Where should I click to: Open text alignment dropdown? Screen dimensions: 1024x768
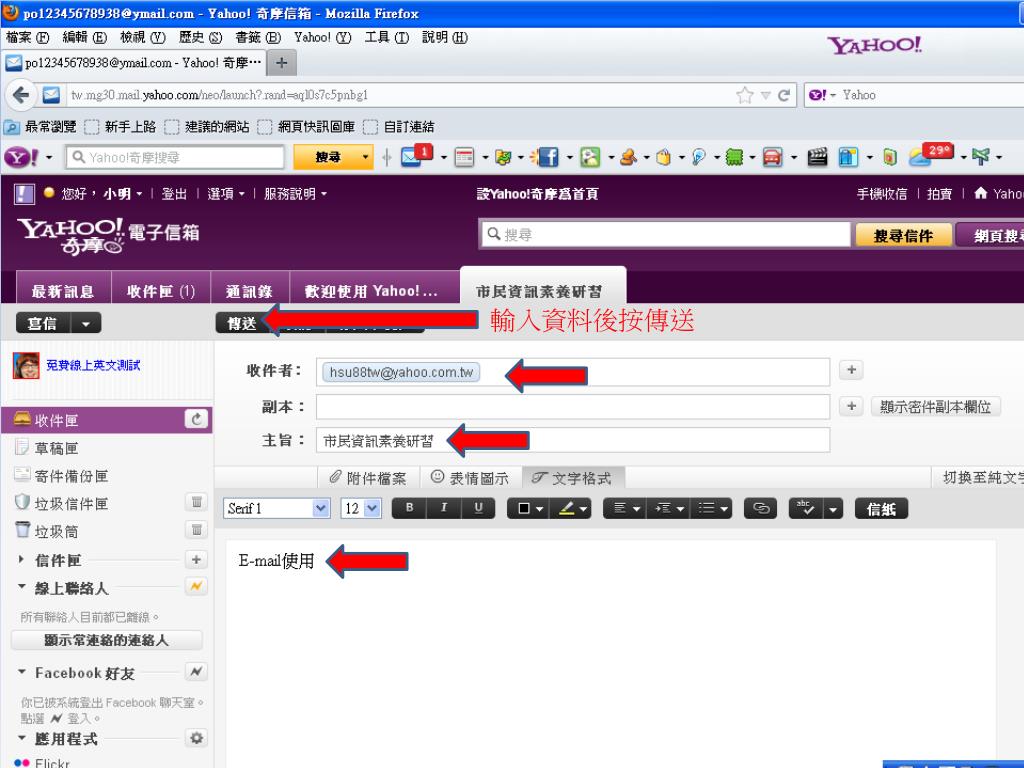click(x=624, y=508)
